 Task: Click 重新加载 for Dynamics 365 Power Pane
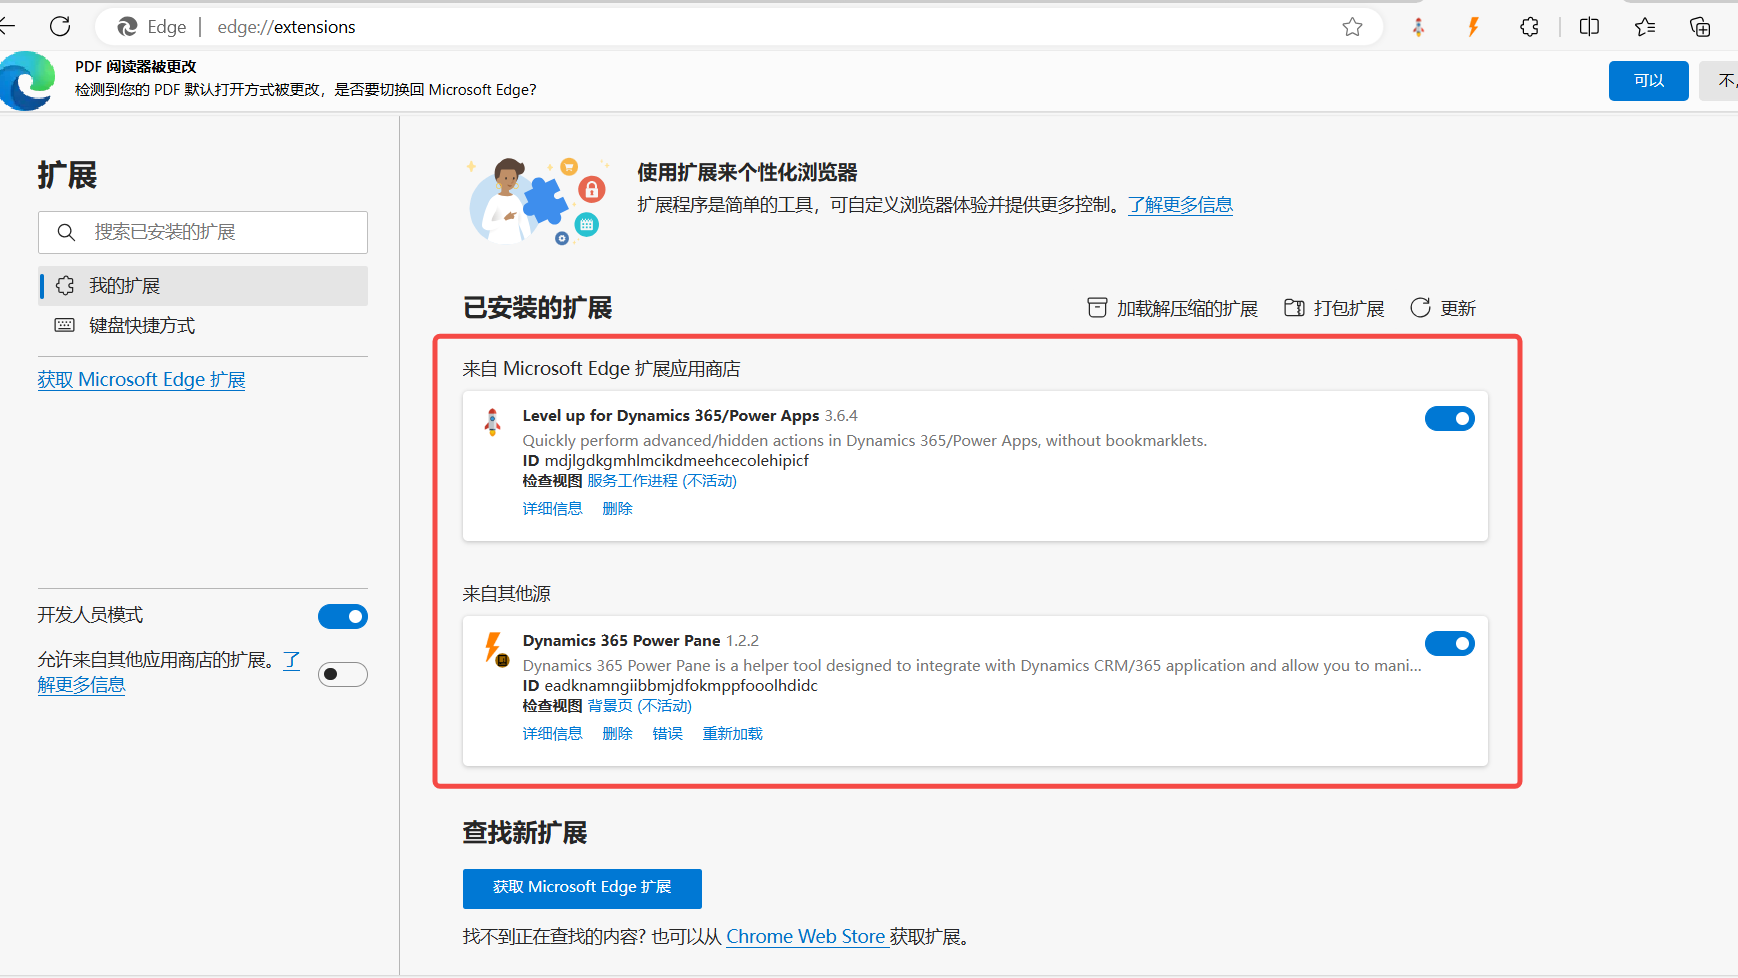coord(732,734)
